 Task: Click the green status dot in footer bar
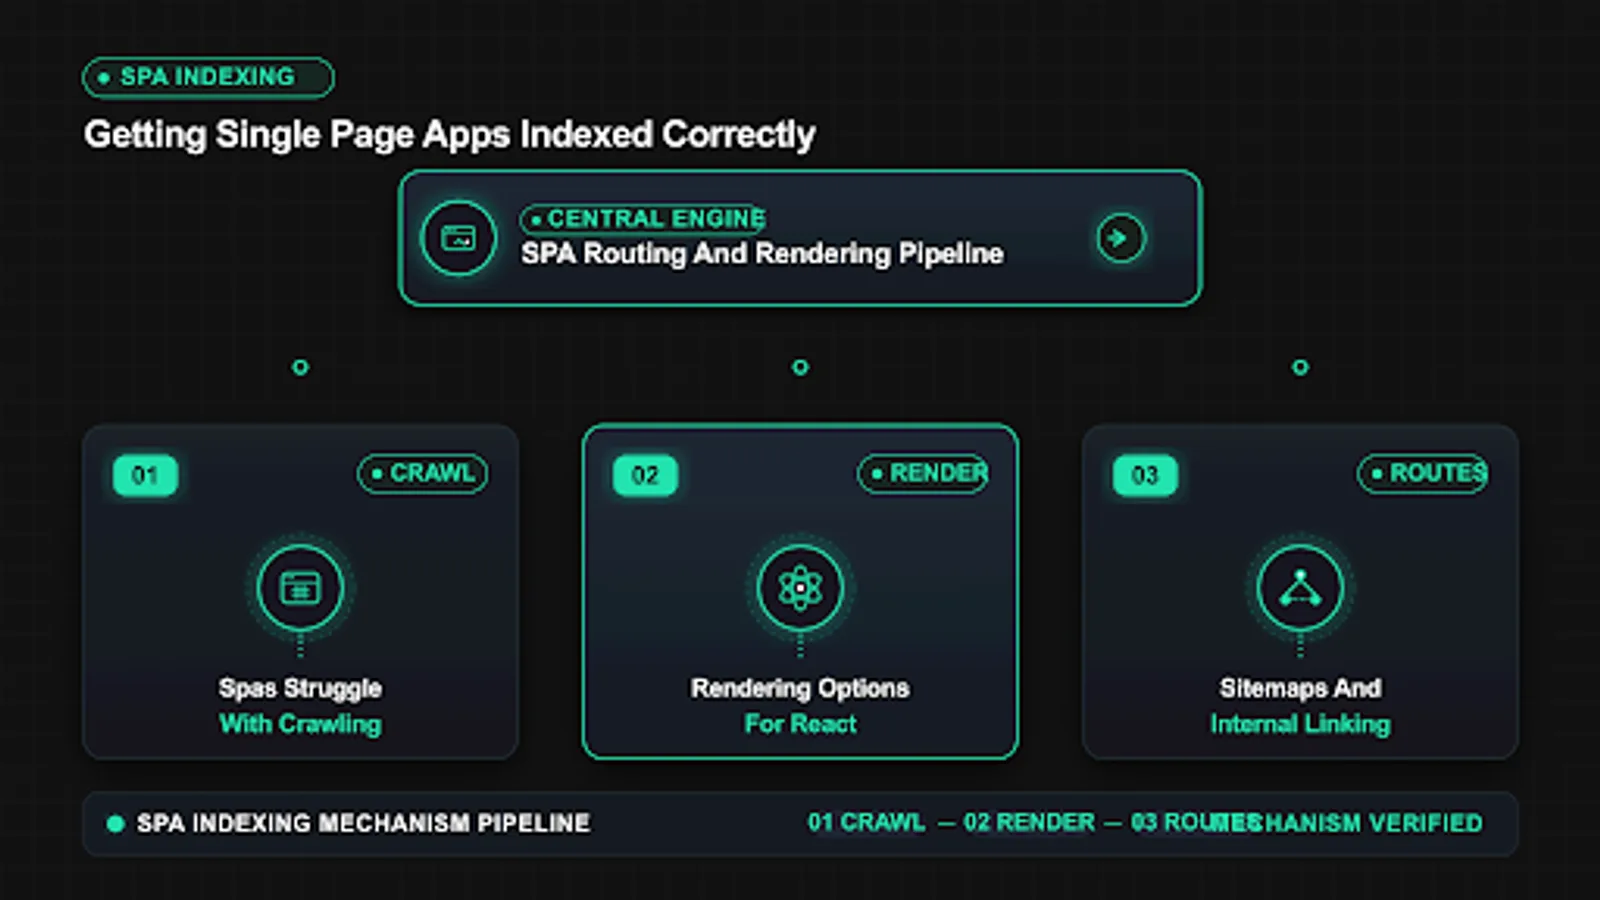pyautogui.click(x=115, y=823)
